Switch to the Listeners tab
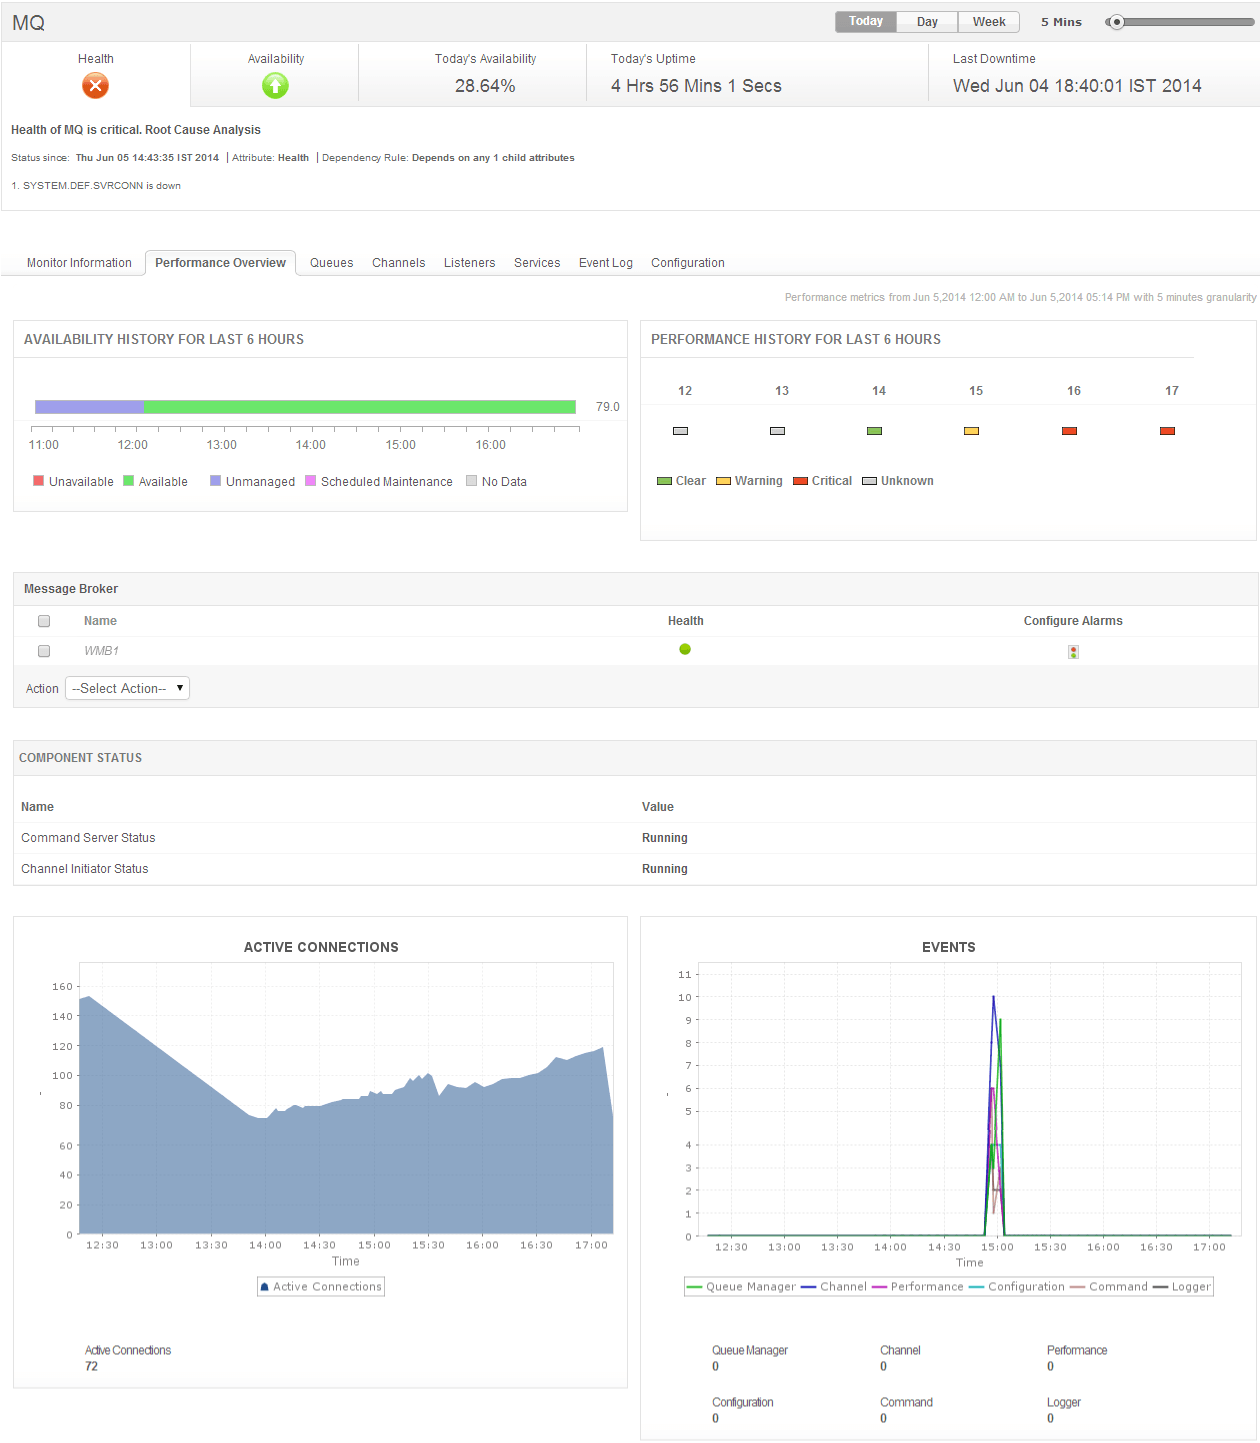The image size is (1260, 1443). click(469, 263)
